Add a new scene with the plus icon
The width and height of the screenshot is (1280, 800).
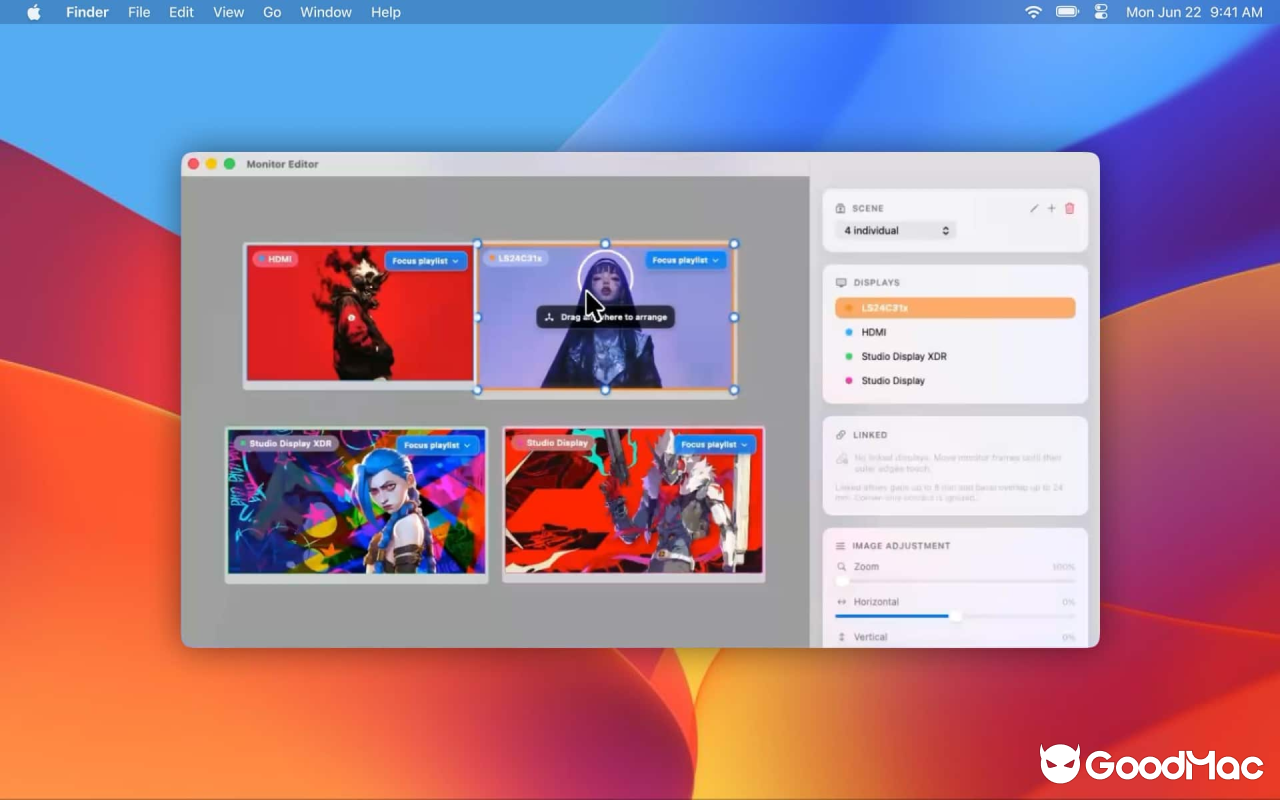pos(1051,209)
